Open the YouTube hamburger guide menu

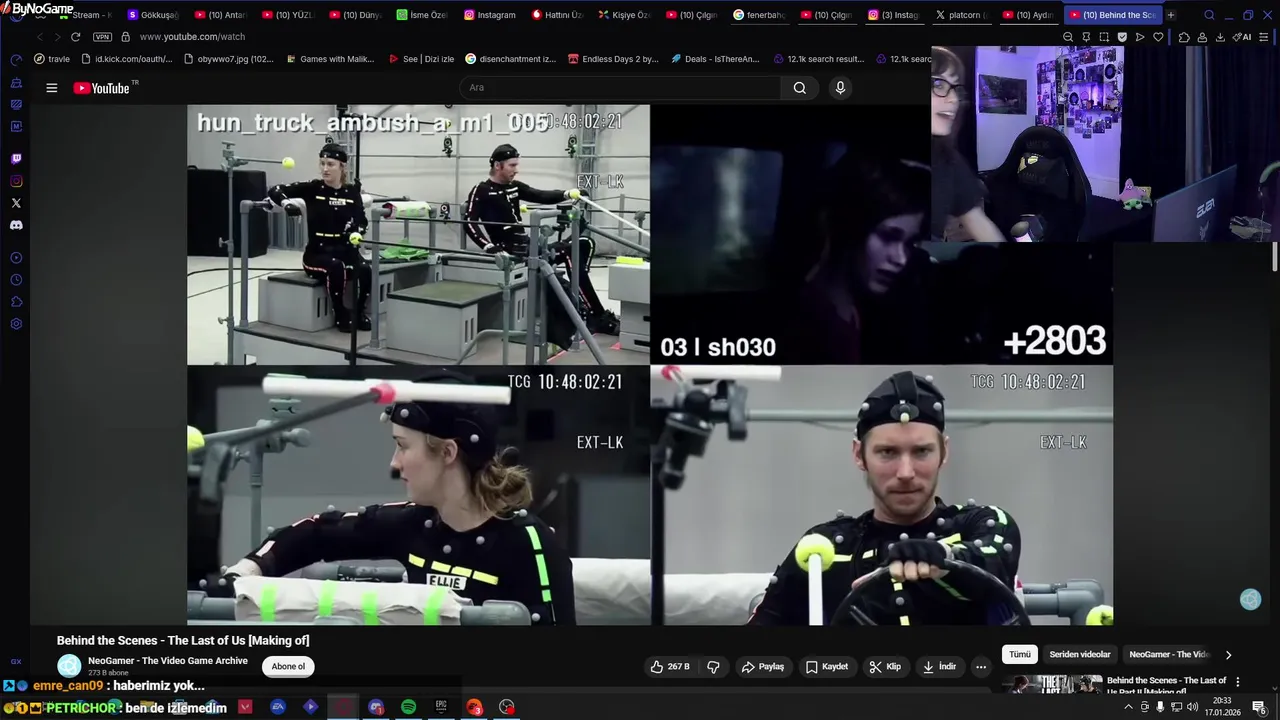click(52, 88)
